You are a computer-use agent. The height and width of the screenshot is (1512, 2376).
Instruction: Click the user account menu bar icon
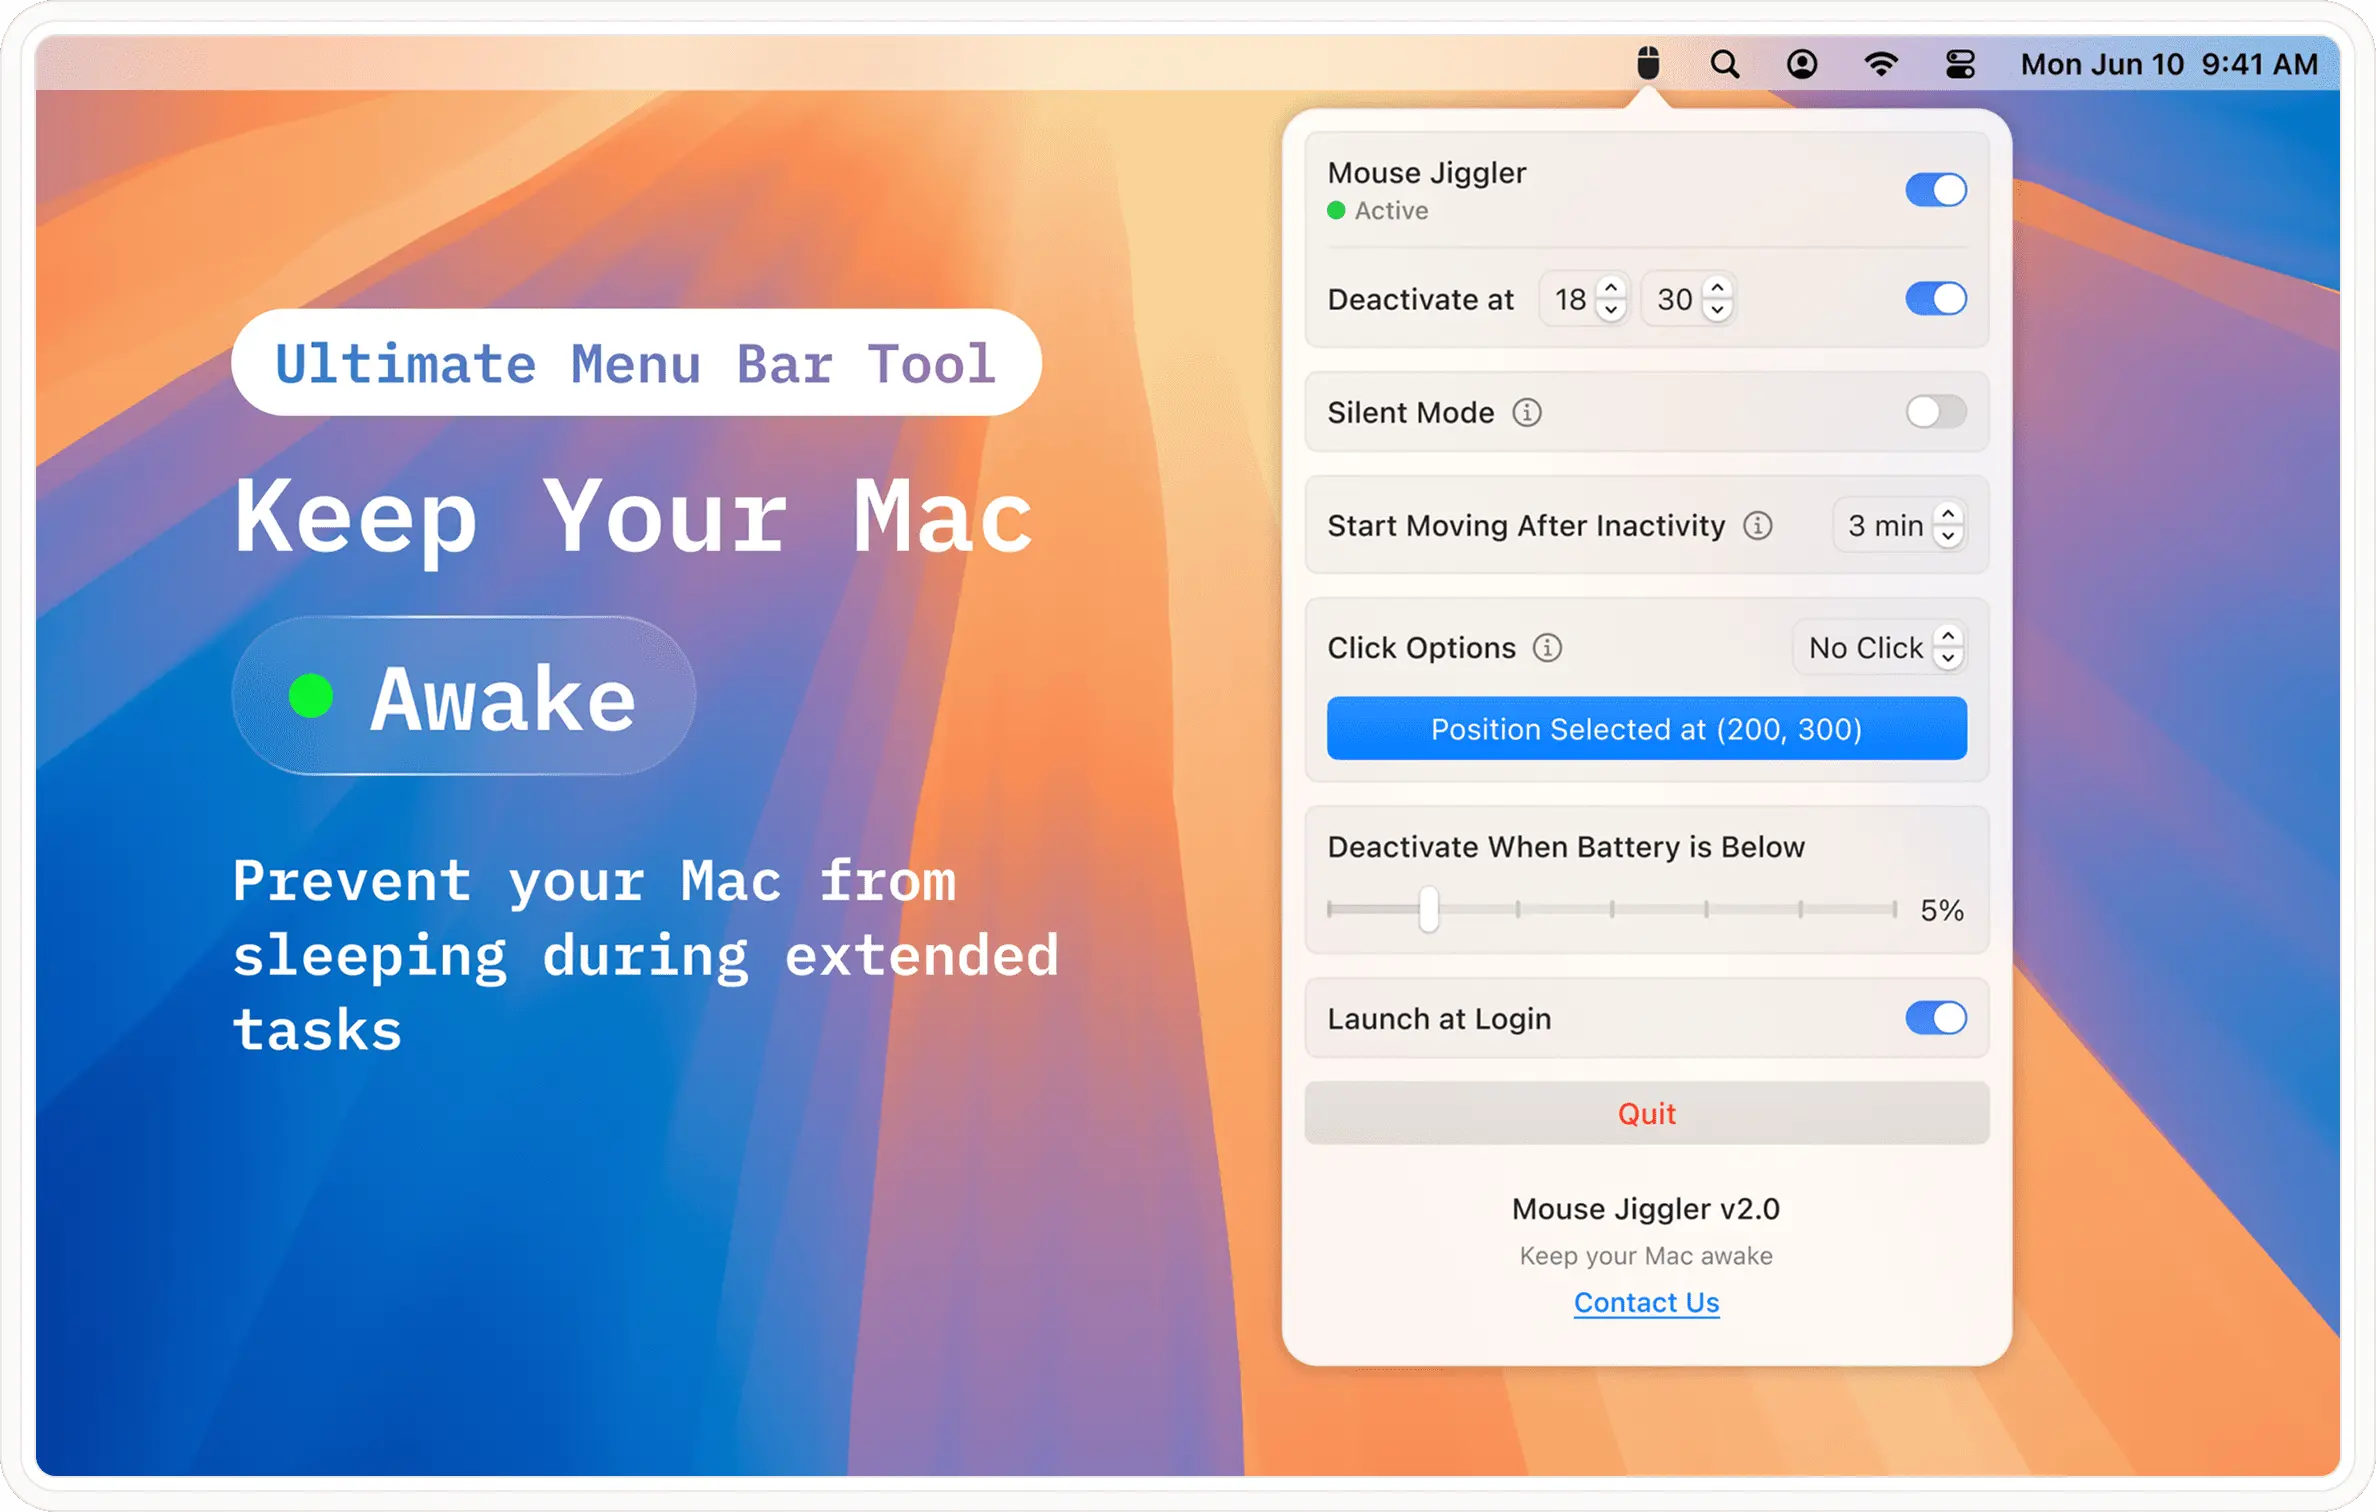point(1802,65)
